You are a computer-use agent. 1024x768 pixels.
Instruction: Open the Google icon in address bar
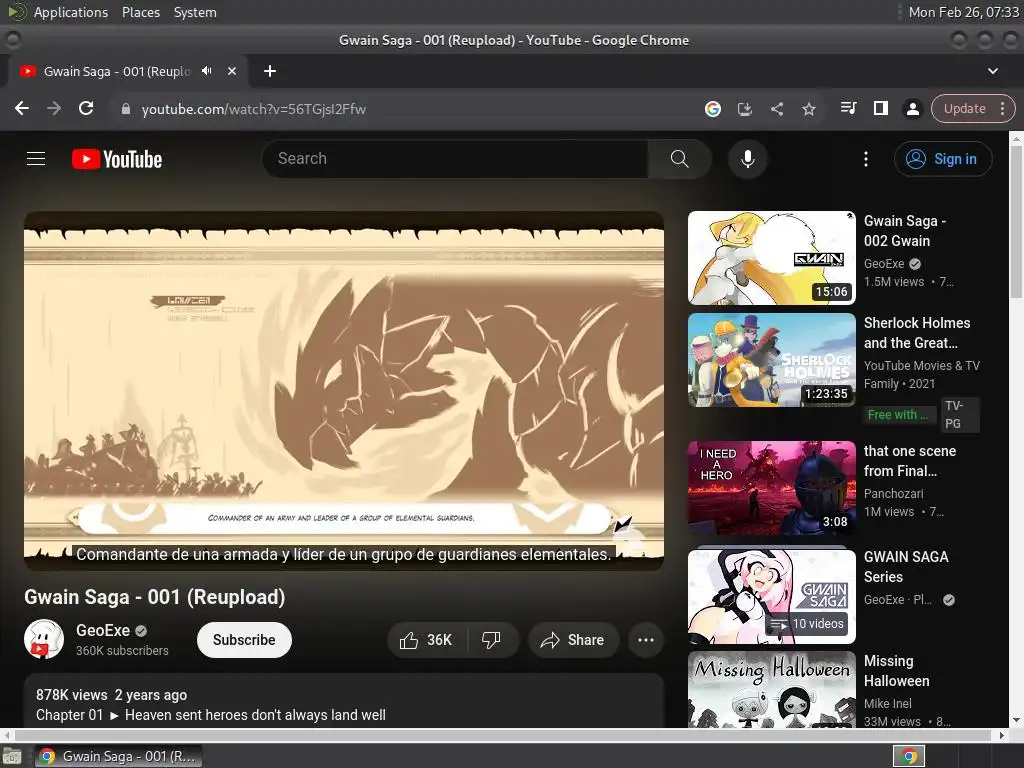(712, 109)
